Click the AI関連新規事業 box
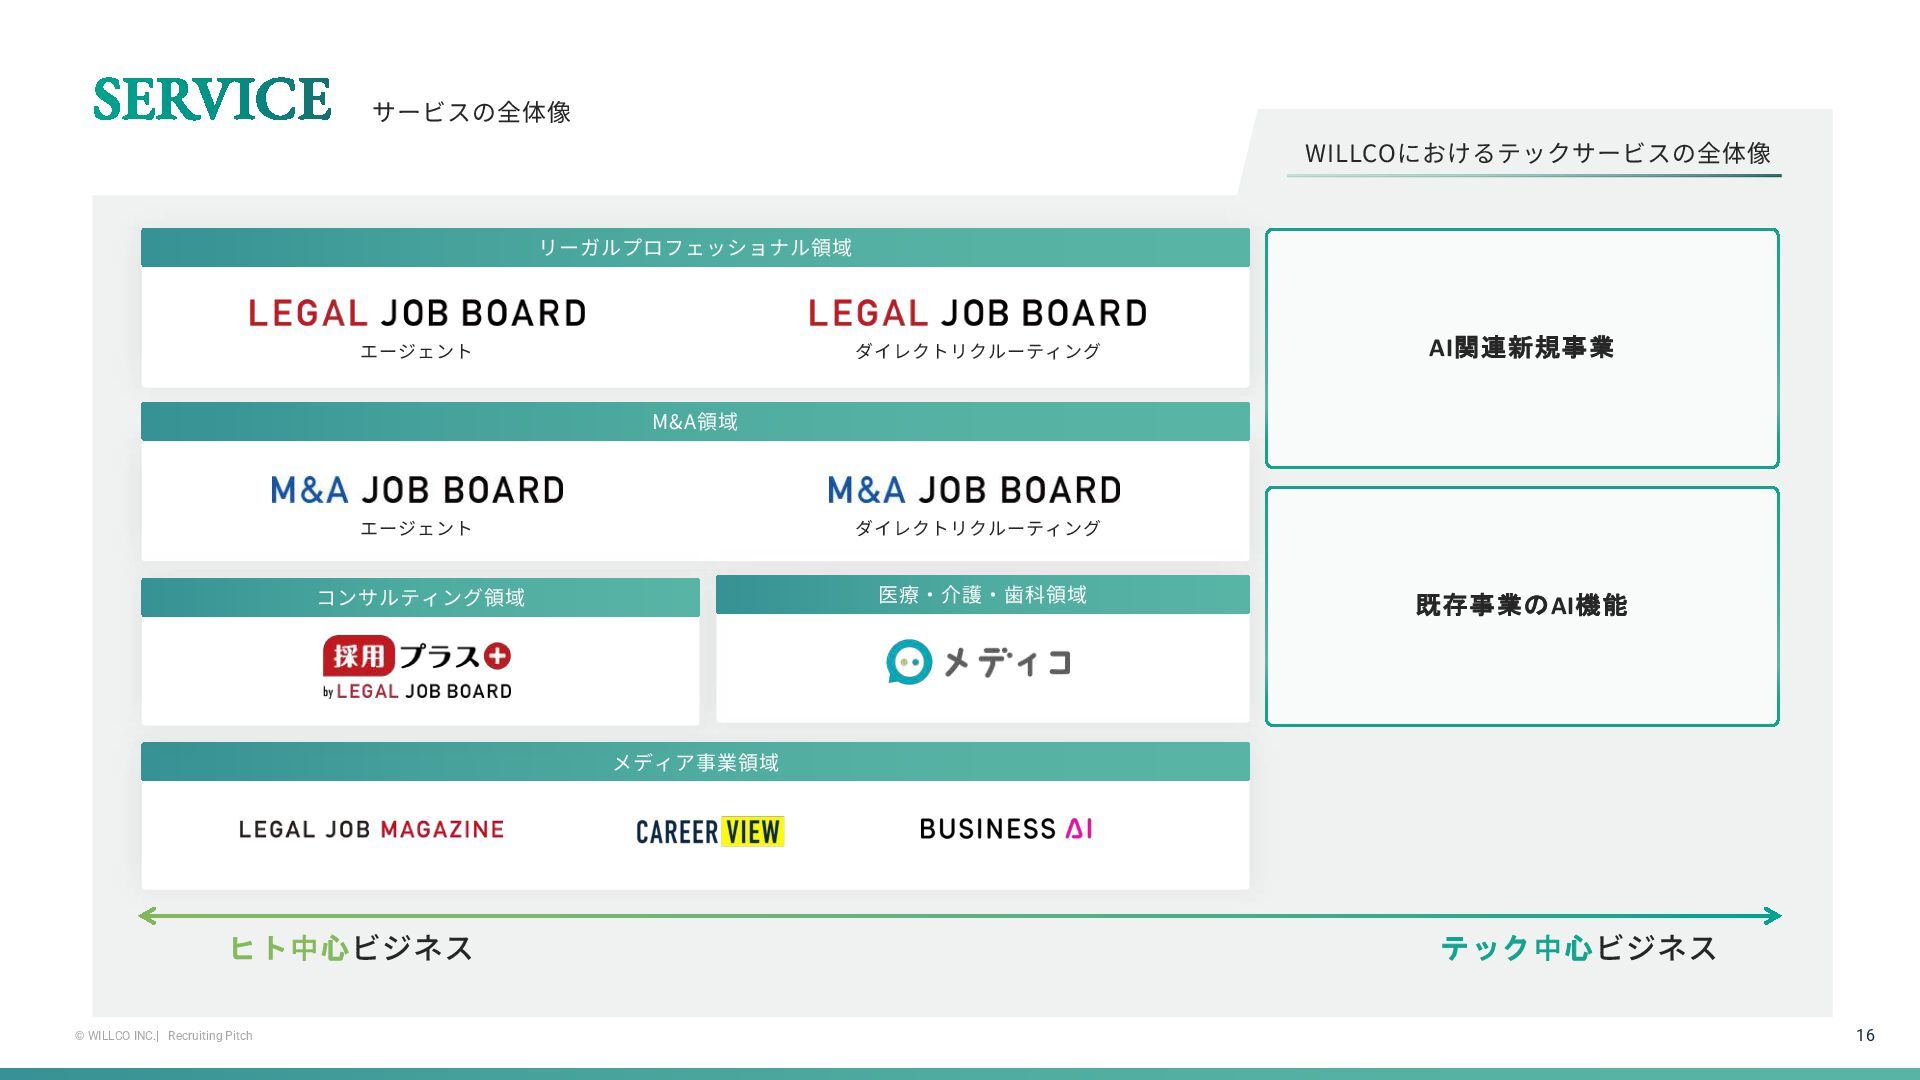1920x1080 pixels. (1521, 348)
